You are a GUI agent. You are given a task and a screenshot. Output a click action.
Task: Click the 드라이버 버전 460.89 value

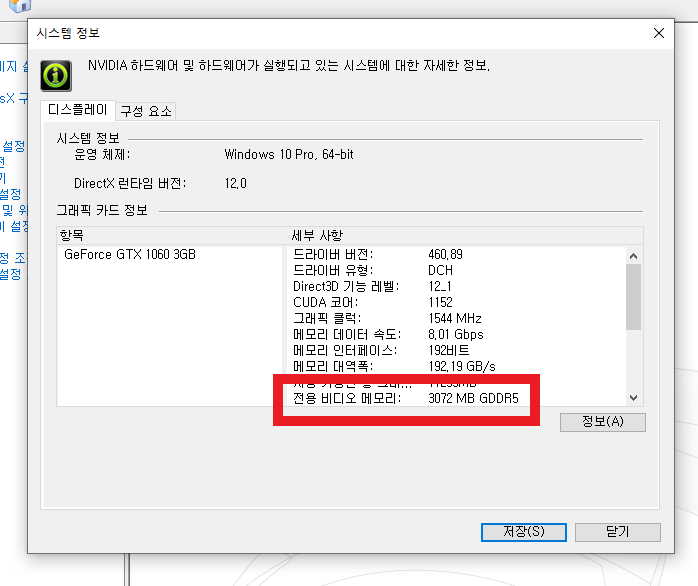click(x=445, y=254)
